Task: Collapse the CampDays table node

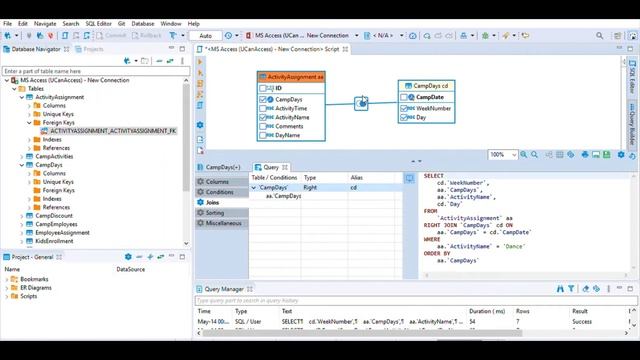Action: pyautogui.click(x=22, y=165)
